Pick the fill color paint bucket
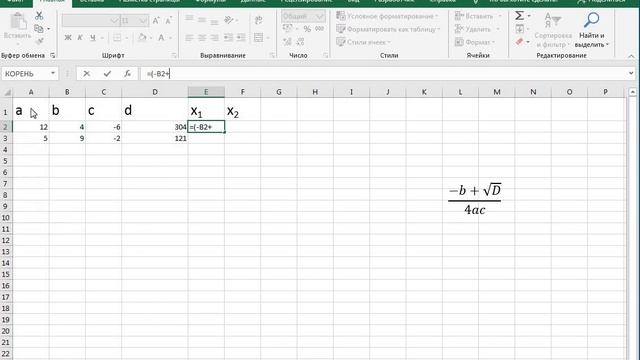 pyautogui.click(x=142, y=38)
